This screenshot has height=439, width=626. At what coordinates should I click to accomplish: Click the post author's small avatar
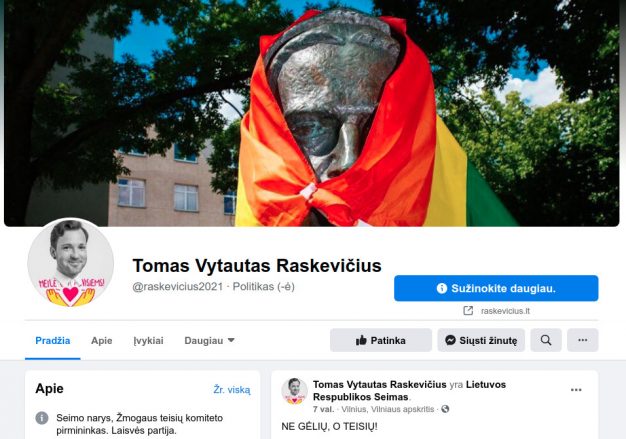(295, 391)
